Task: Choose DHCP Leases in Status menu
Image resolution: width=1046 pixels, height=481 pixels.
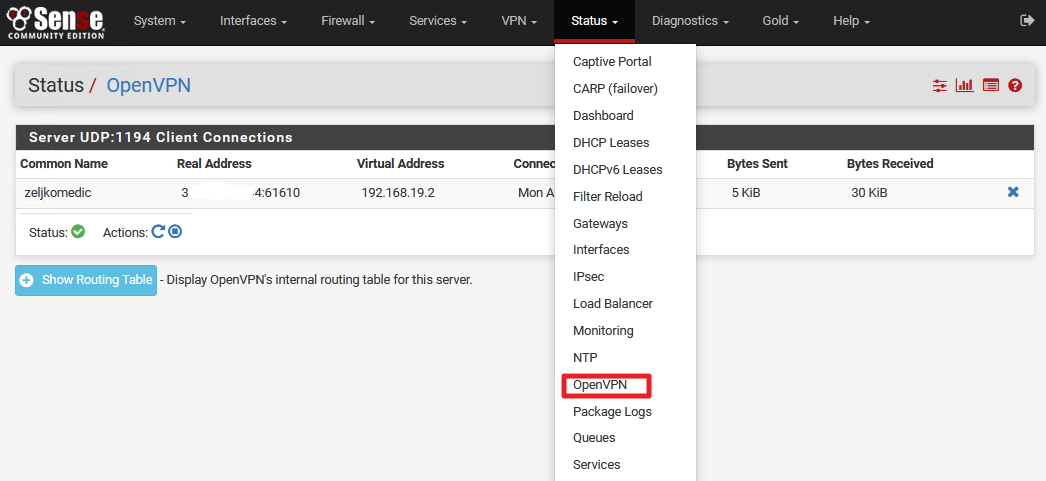Action: (611, 143)
